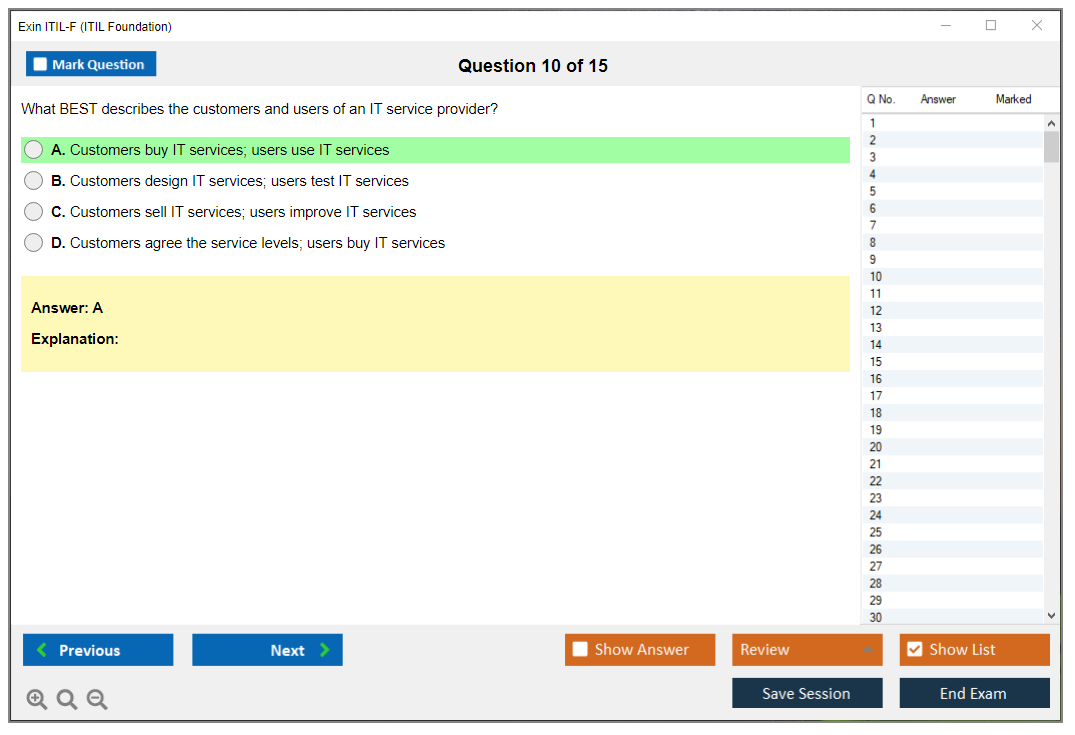The height and width of the screenshot is (735, 1075).
Task: Click the End Exam button
Action: pos(974,693)
